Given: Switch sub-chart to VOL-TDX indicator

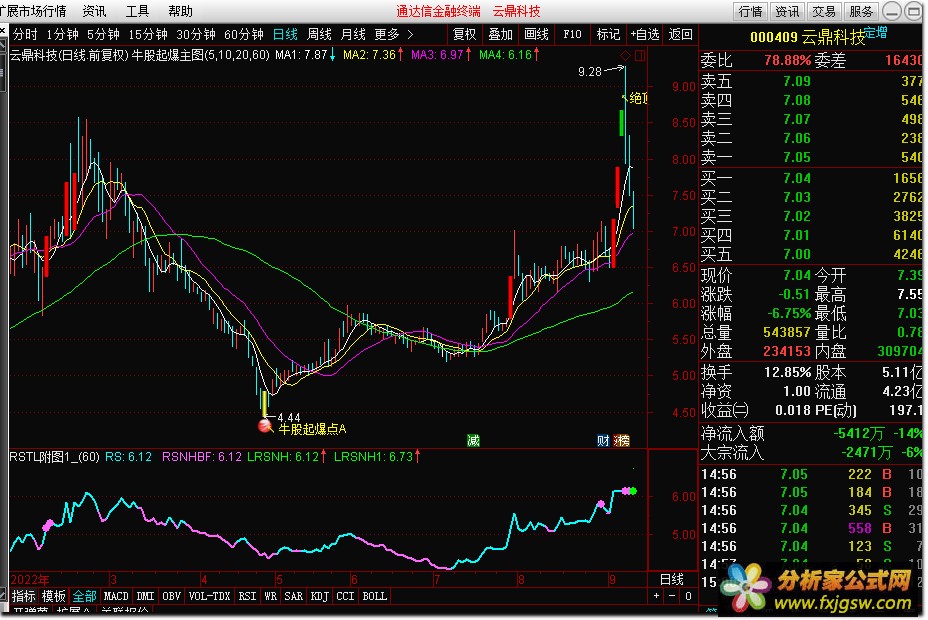Looking at the screenshot, I should click(209, 596).
